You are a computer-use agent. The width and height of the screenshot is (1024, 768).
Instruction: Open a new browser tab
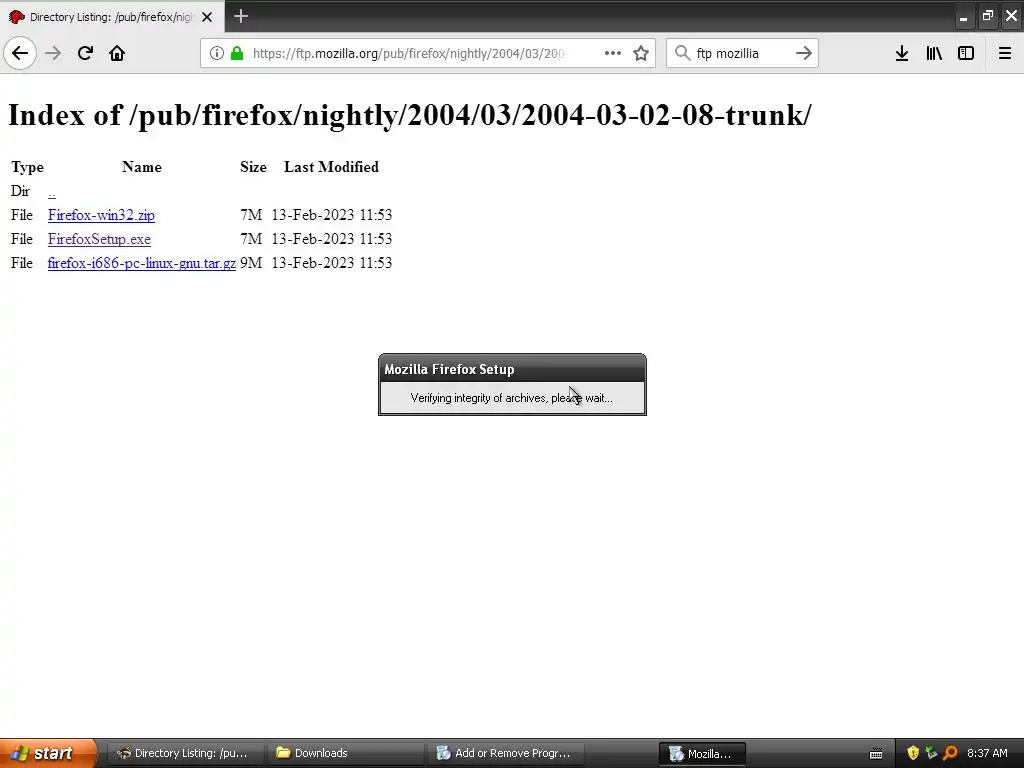coord(241,16)
